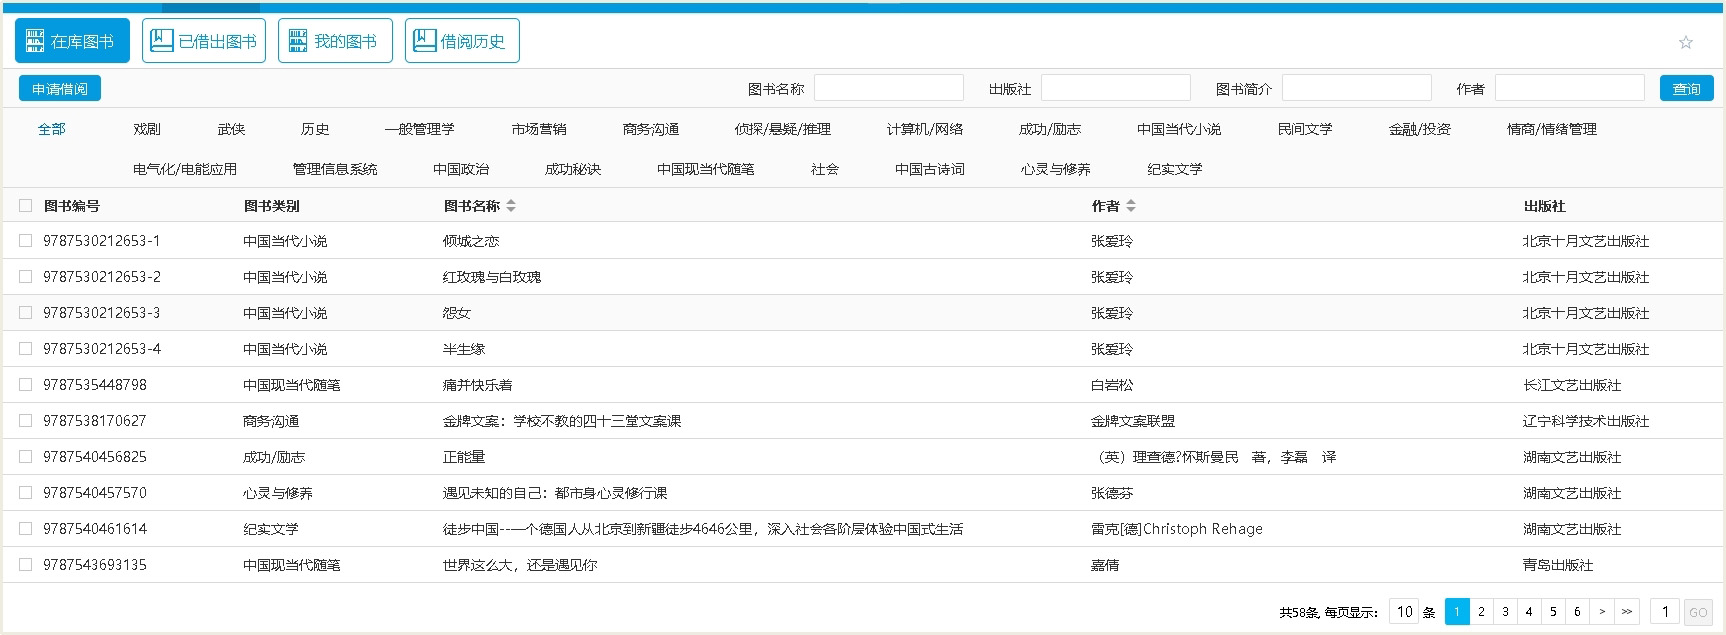The image size is (1726, 635).
Task: Go to next page arrow
Action: (x=1602, y=612)
